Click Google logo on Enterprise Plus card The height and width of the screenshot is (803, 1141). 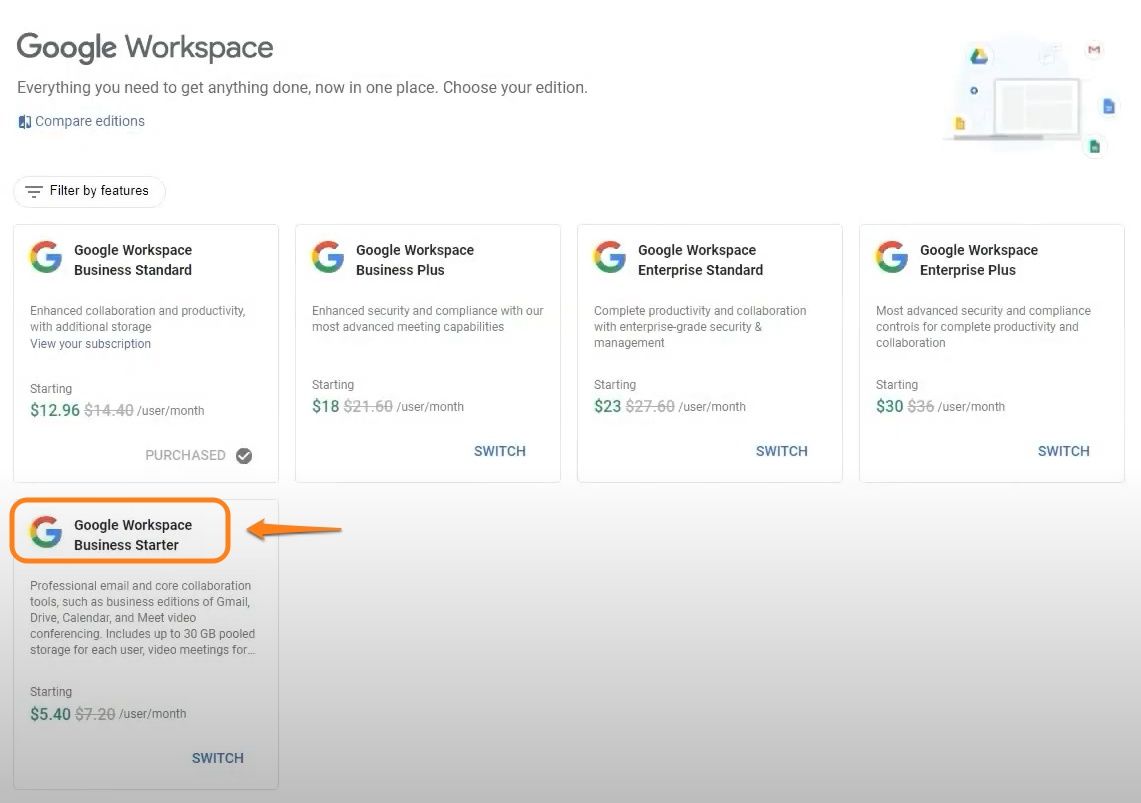(x=892, y=258)
